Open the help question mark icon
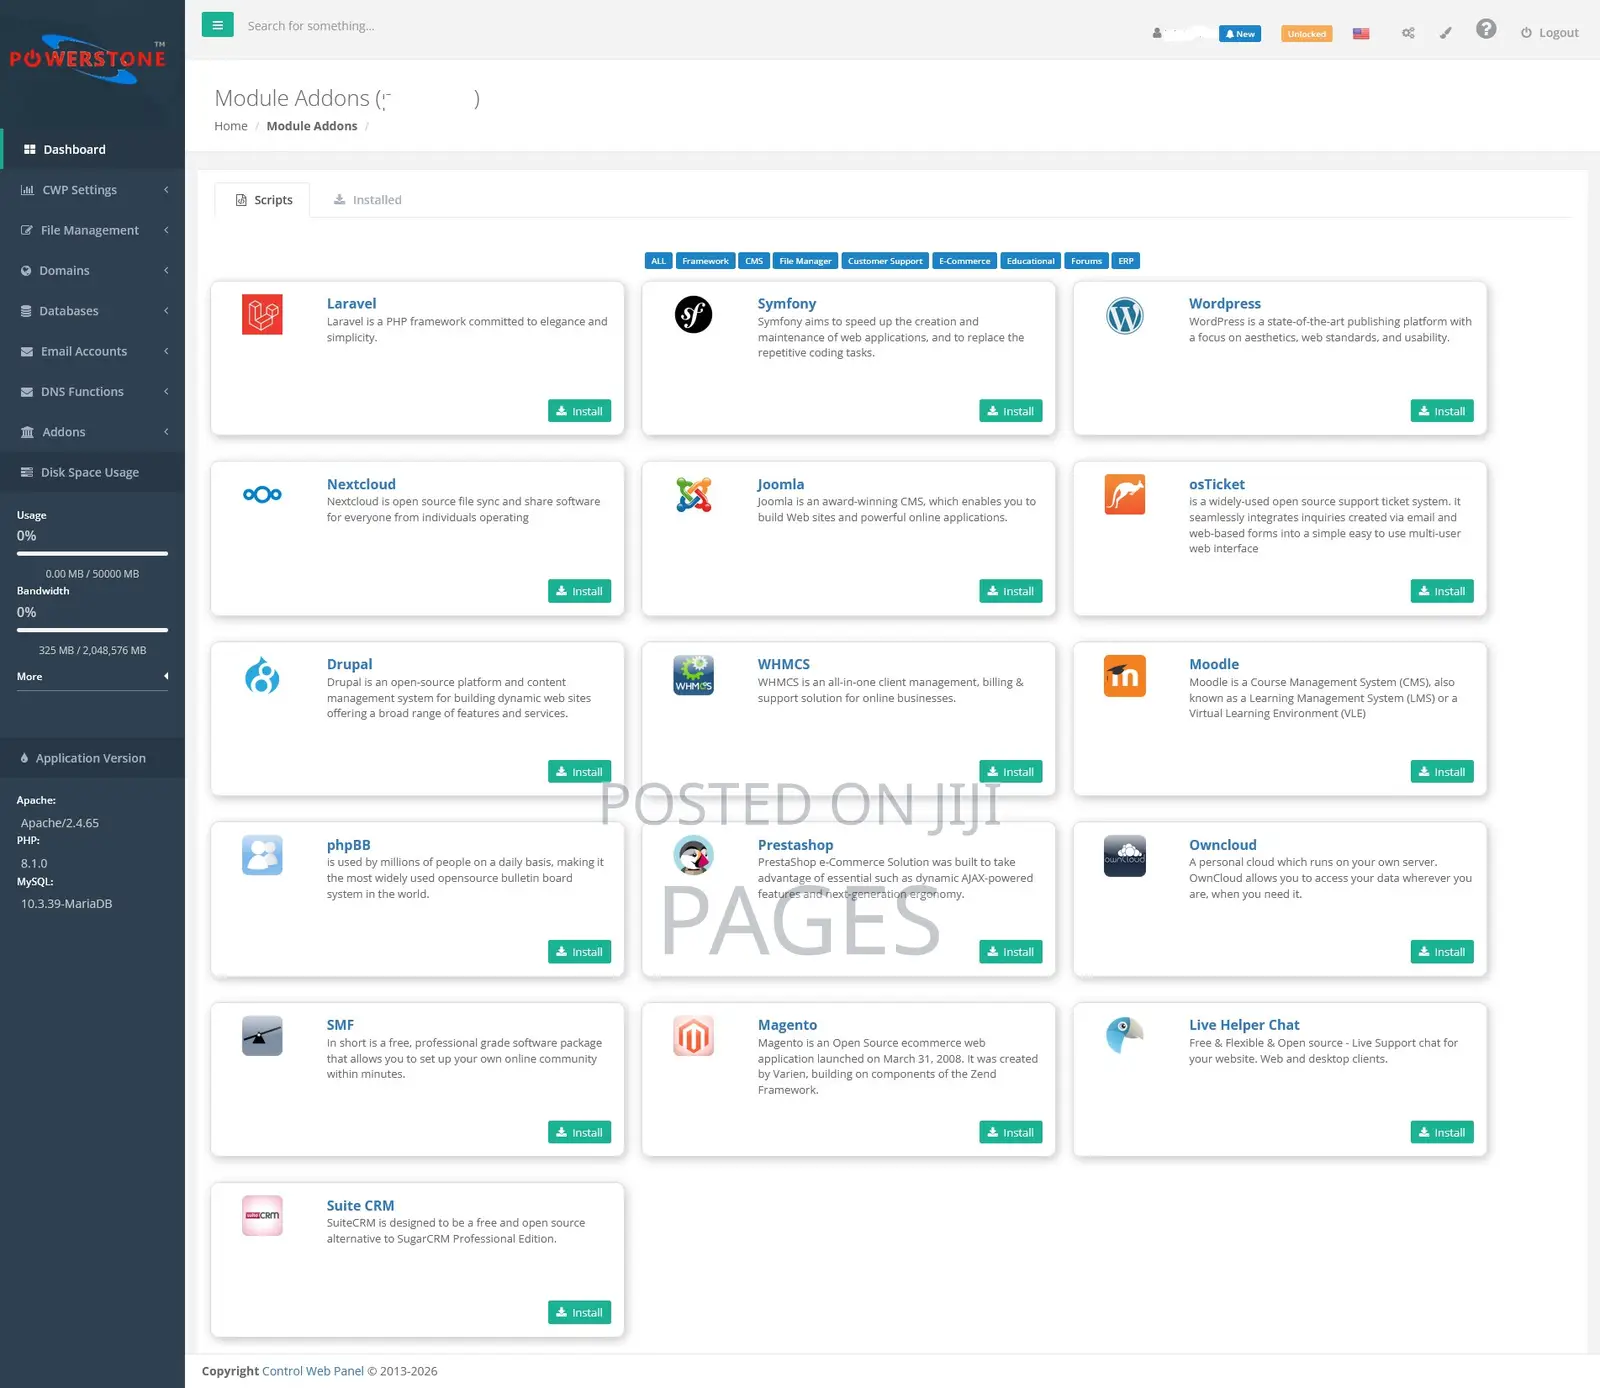This screenshot has width=1600, height=1388. (x=1486, y=29)
